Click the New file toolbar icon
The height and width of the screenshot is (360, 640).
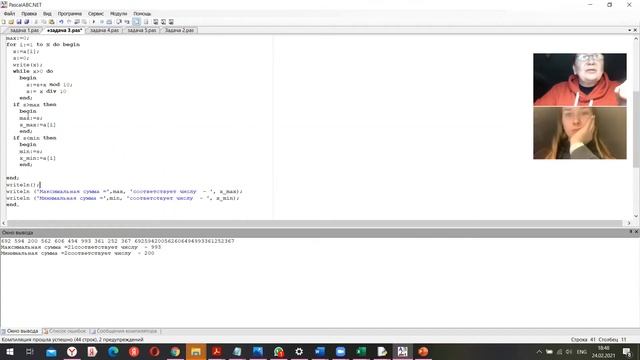tap(4, 22)
